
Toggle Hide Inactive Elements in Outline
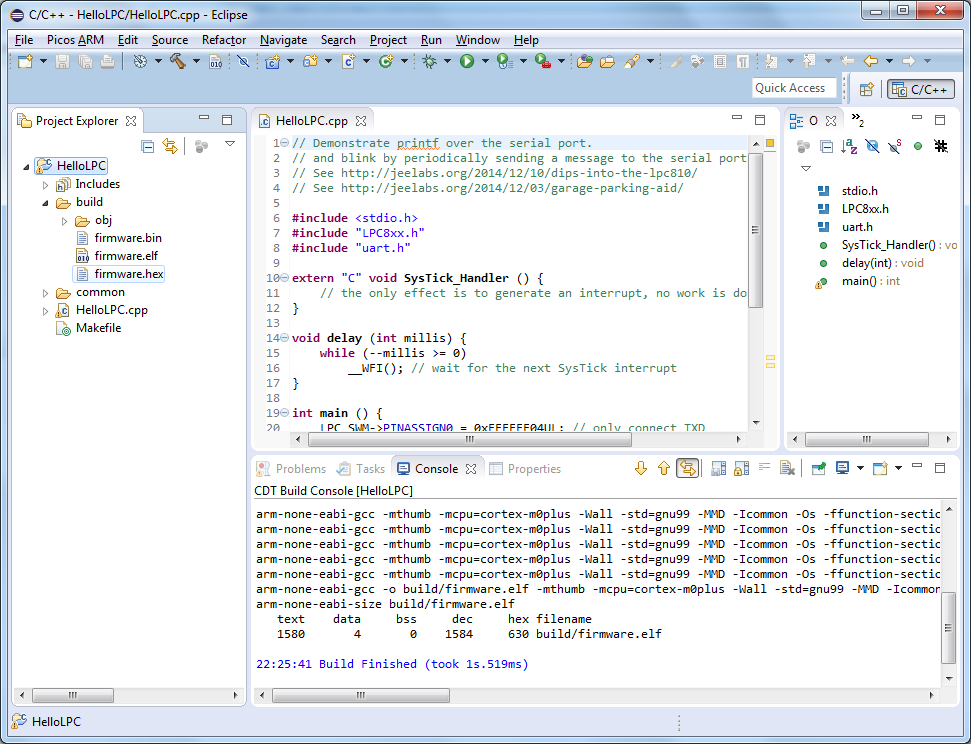coord(941,146)
